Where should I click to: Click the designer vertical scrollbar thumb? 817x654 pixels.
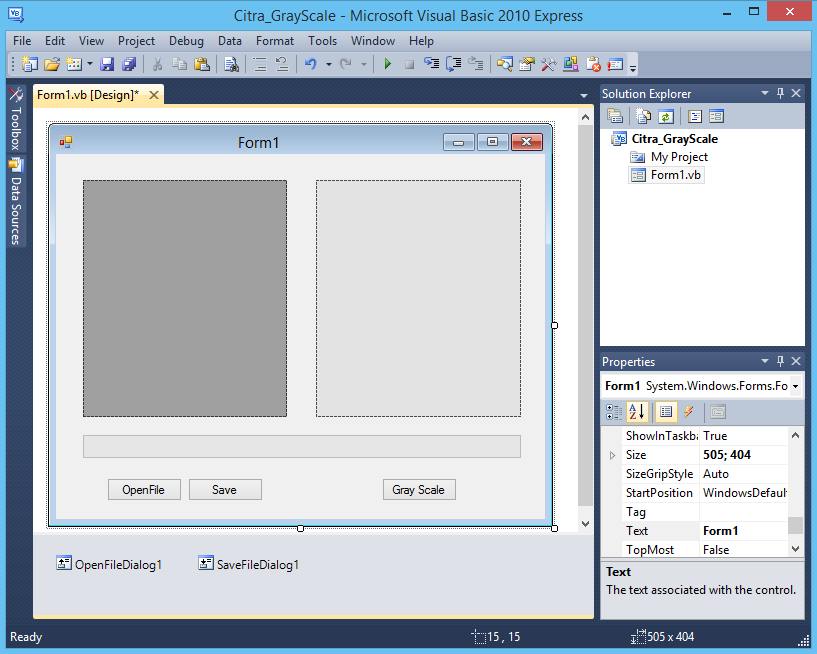click(585, 316)
